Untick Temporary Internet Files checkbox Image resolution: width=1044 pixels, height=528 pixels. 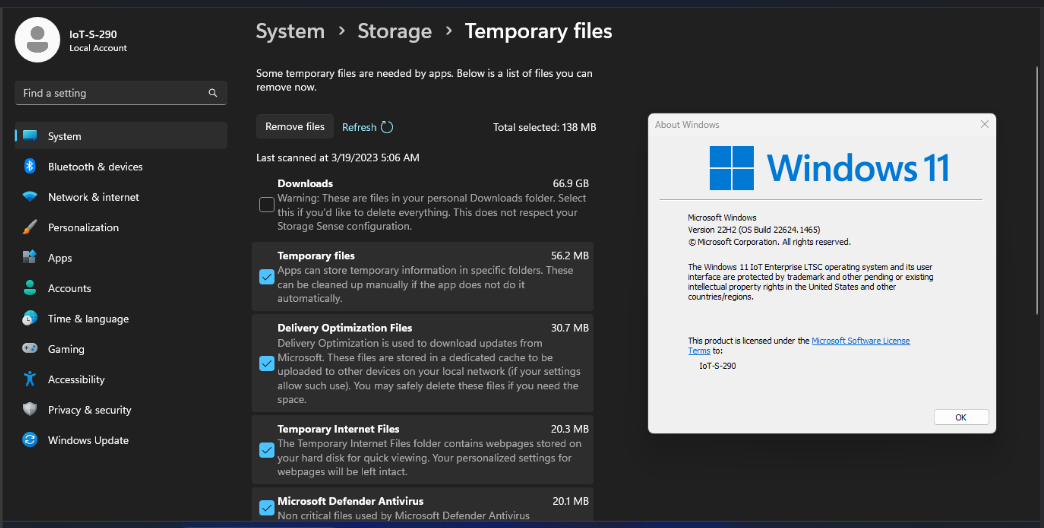coord(266,450)
